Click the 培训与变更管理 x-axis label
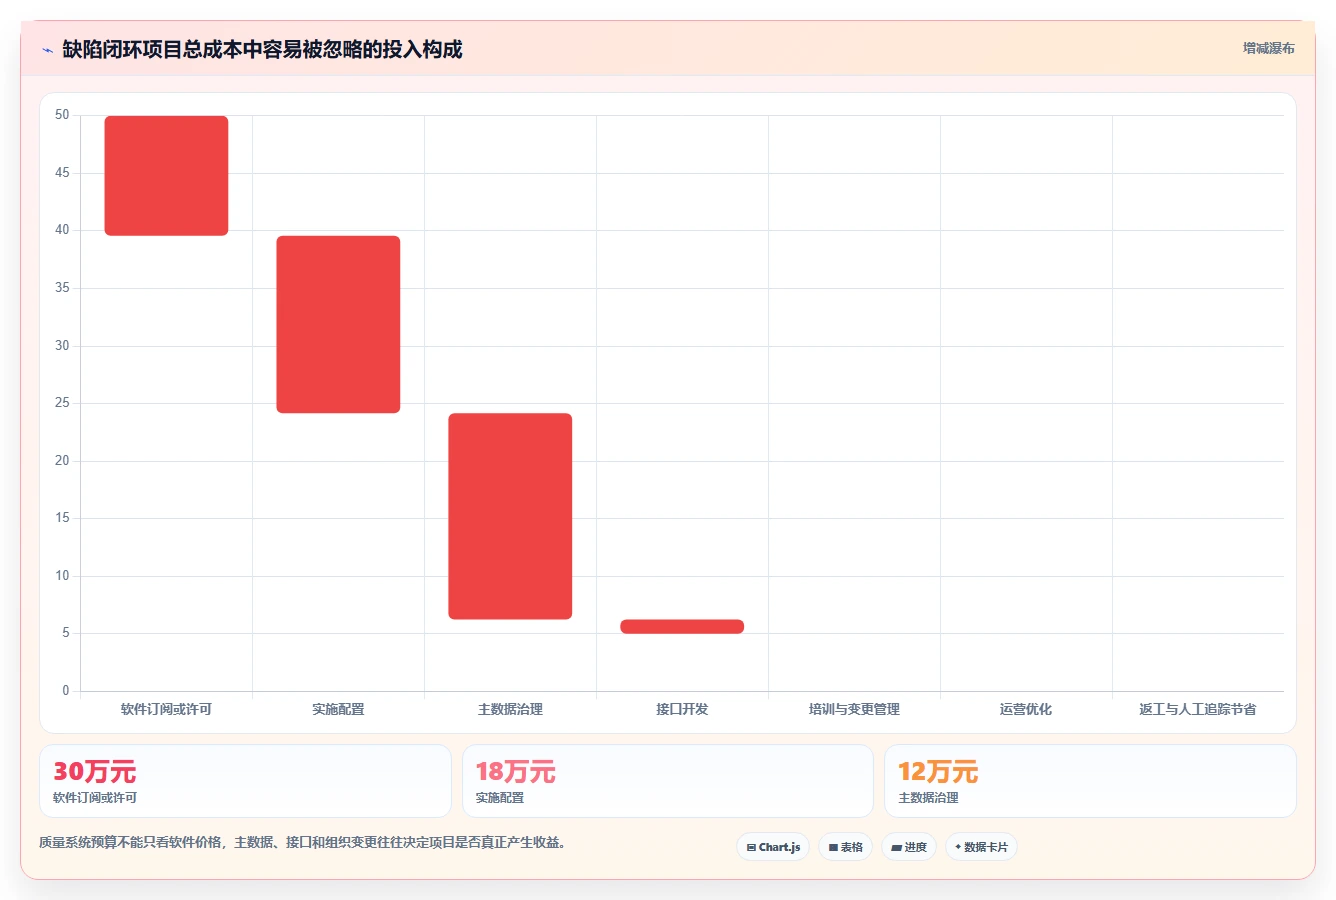This screenshot has width=1336, height=900. tap(854, 709)
